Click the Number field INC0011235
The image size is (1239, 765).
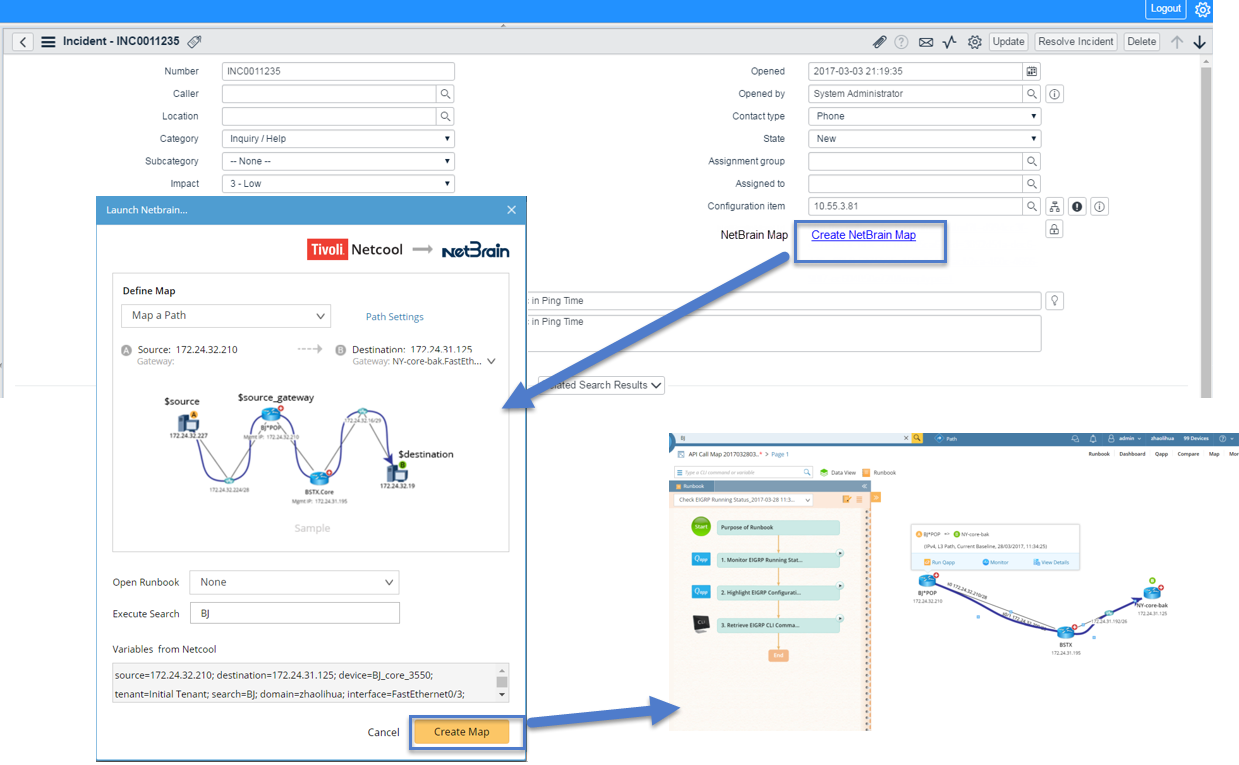[x=338, y=71]
